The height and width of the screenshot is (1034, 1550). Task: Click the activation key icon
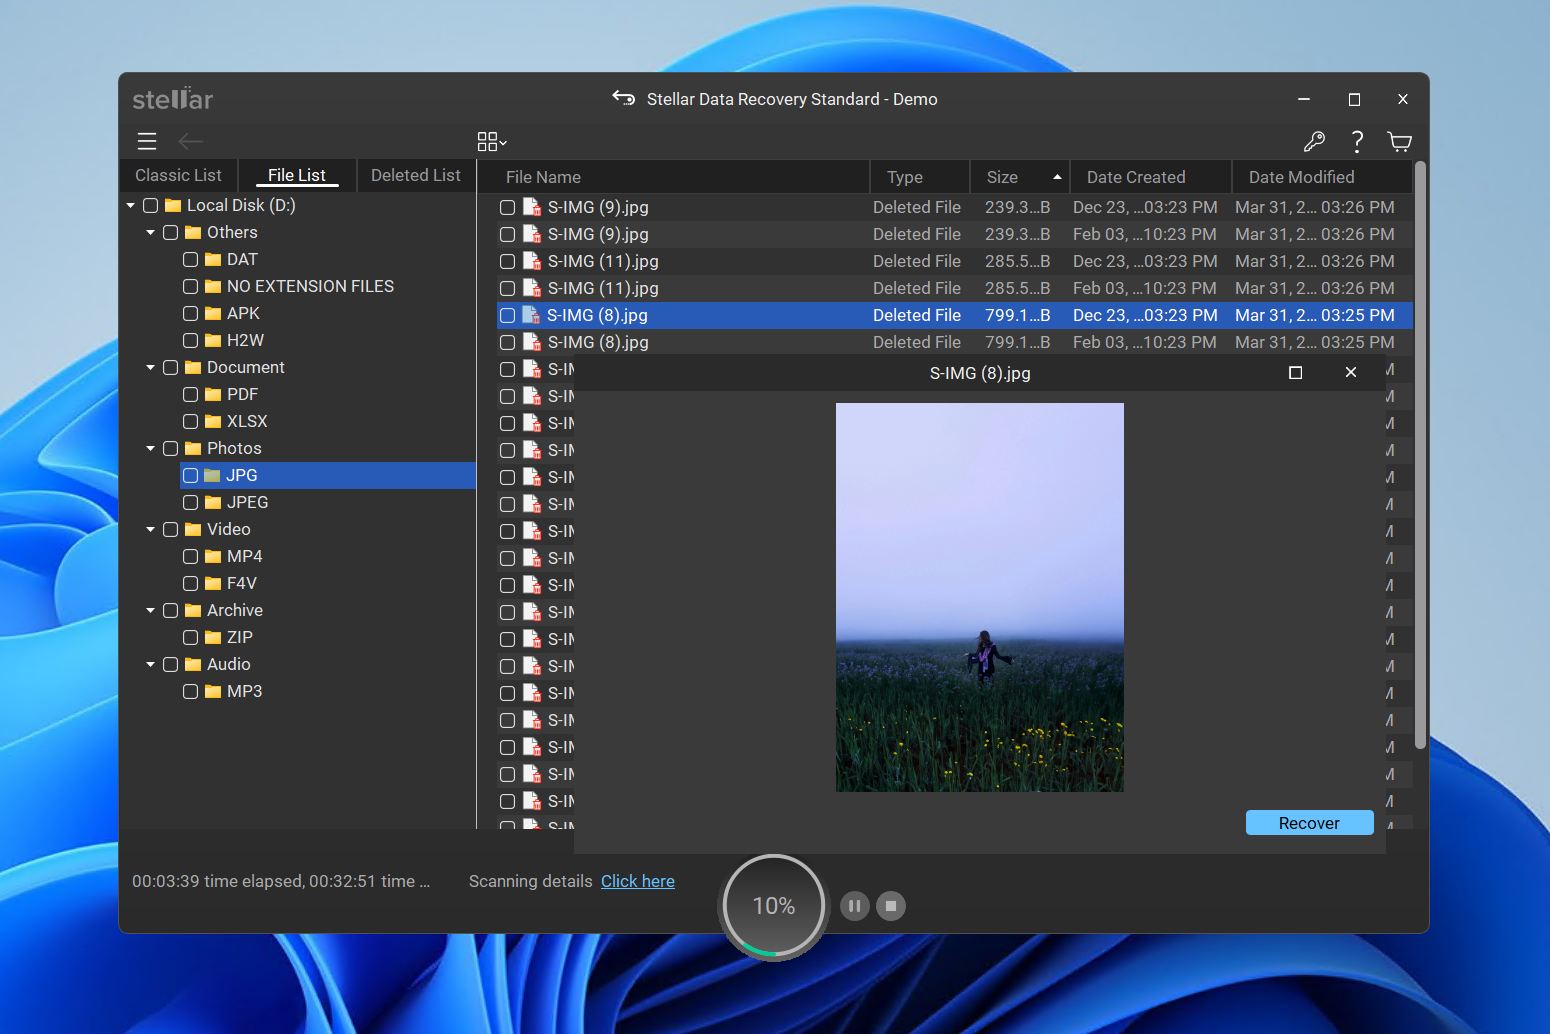tap(1314, 142)
